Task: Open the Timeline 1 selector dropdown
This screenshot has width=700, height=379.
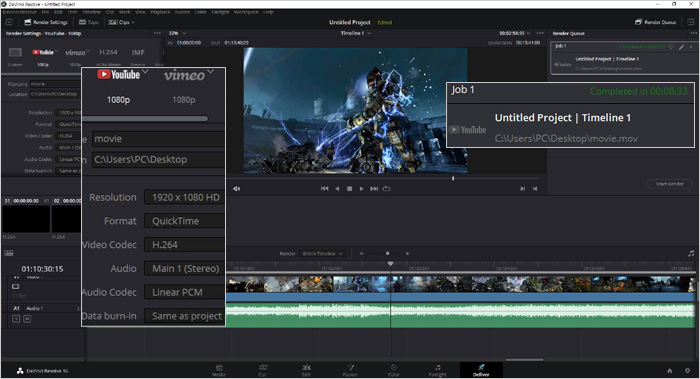Action: tap(355, 33)
